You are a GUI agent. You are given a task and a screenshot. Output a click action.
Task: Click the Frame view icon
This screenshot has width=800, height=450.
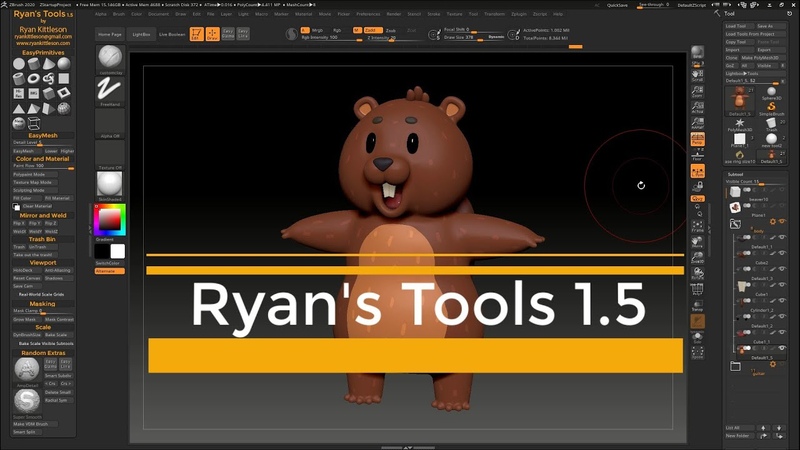click(697, 227)
